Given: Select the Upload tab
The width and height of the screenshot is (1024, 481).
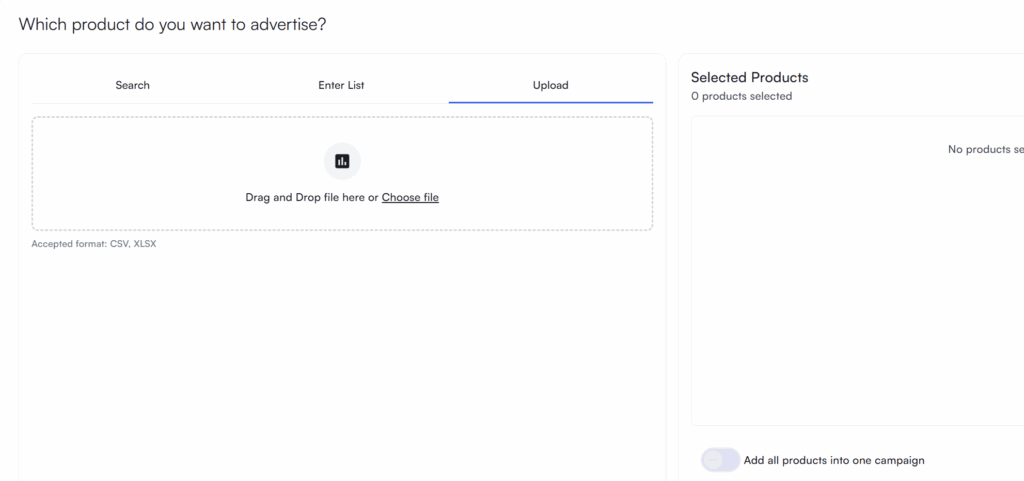Looking at the screenshot, I should pyautogui.click(x=550, y=85).
